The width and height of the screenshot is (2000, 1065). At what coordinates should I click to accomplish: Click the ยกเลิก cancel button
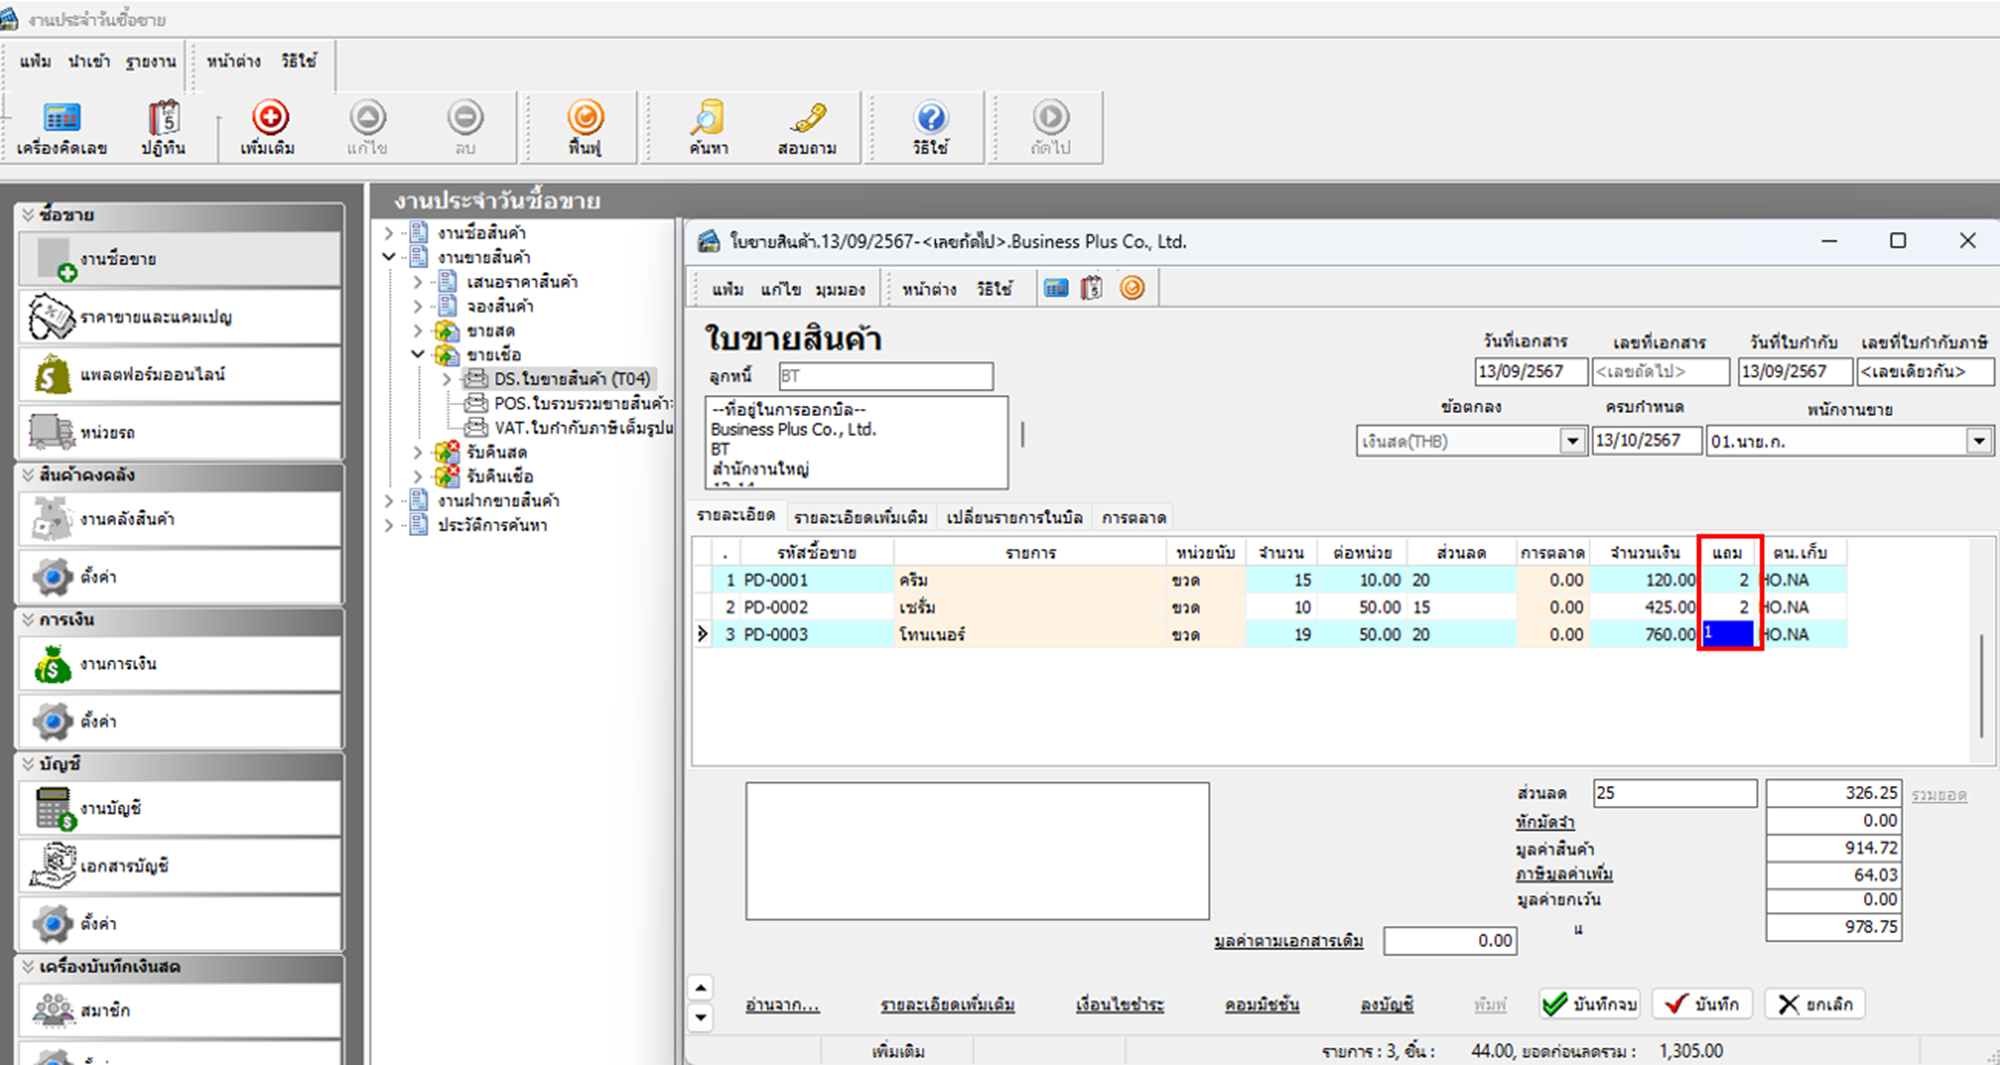pyautogui.click(x=1815, y=1004)
